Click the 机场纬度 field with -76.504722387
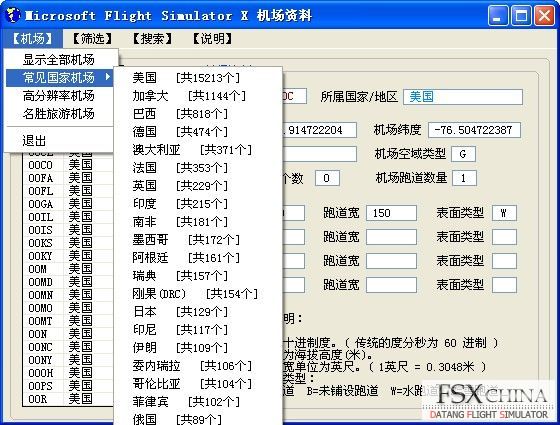Viewport: 560px width, 425px height. [474, 130]
